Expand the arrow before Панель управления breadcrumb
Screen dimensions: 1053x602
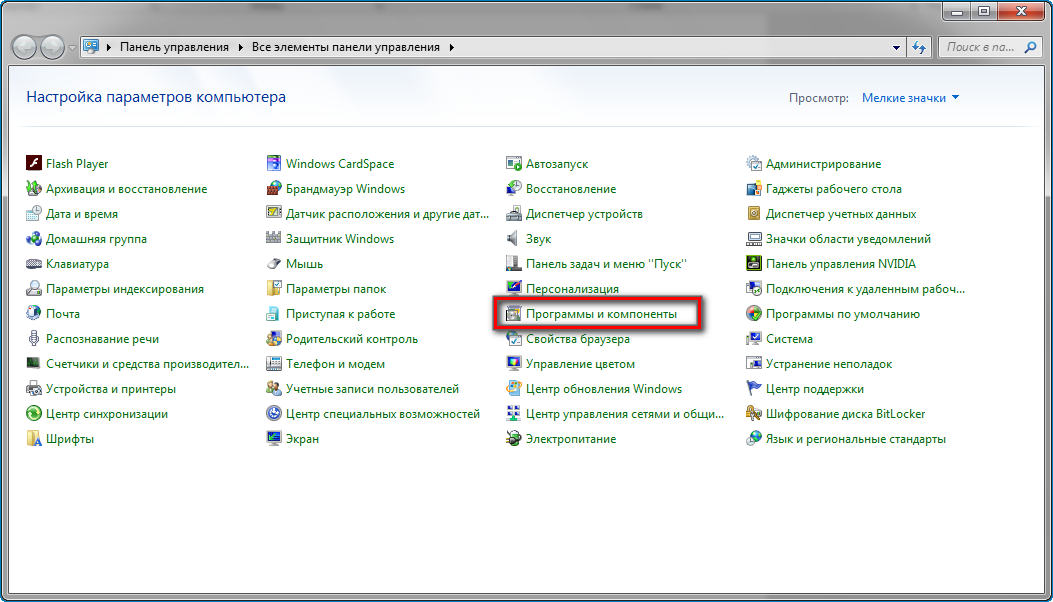(109, 48)
